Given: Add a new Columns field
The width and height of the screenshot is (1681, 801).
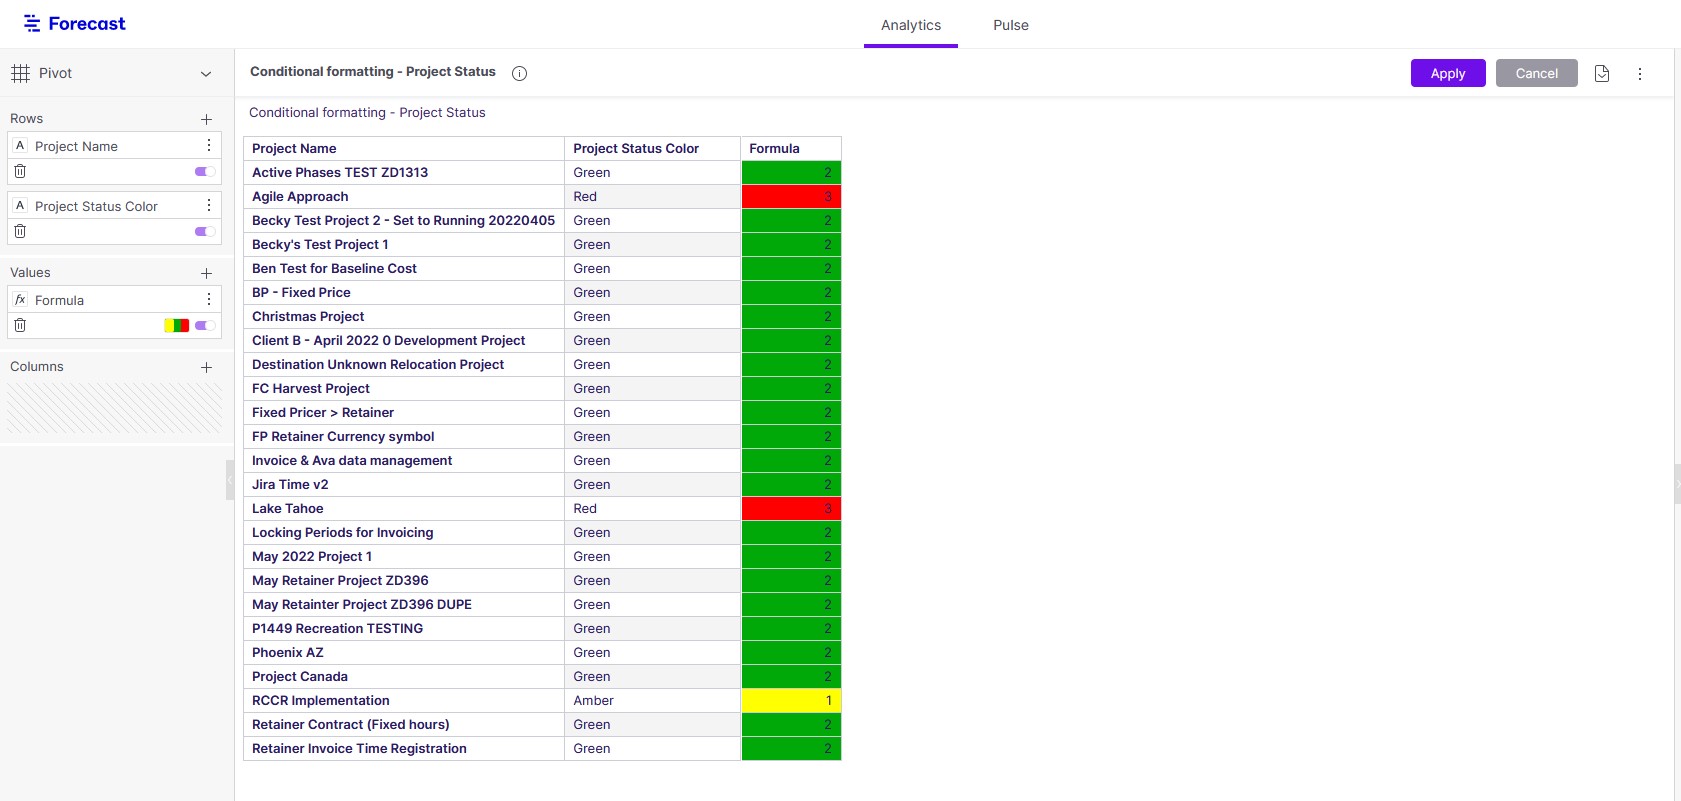Looking at the screenshot, I should (x=206, y=367).
